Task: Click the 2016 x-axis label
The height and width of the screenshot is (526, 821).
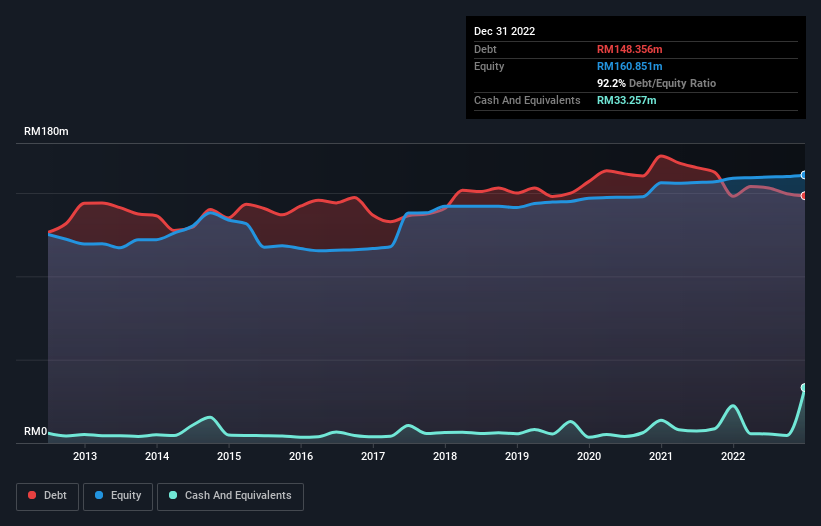Action: tap(301, 456)
